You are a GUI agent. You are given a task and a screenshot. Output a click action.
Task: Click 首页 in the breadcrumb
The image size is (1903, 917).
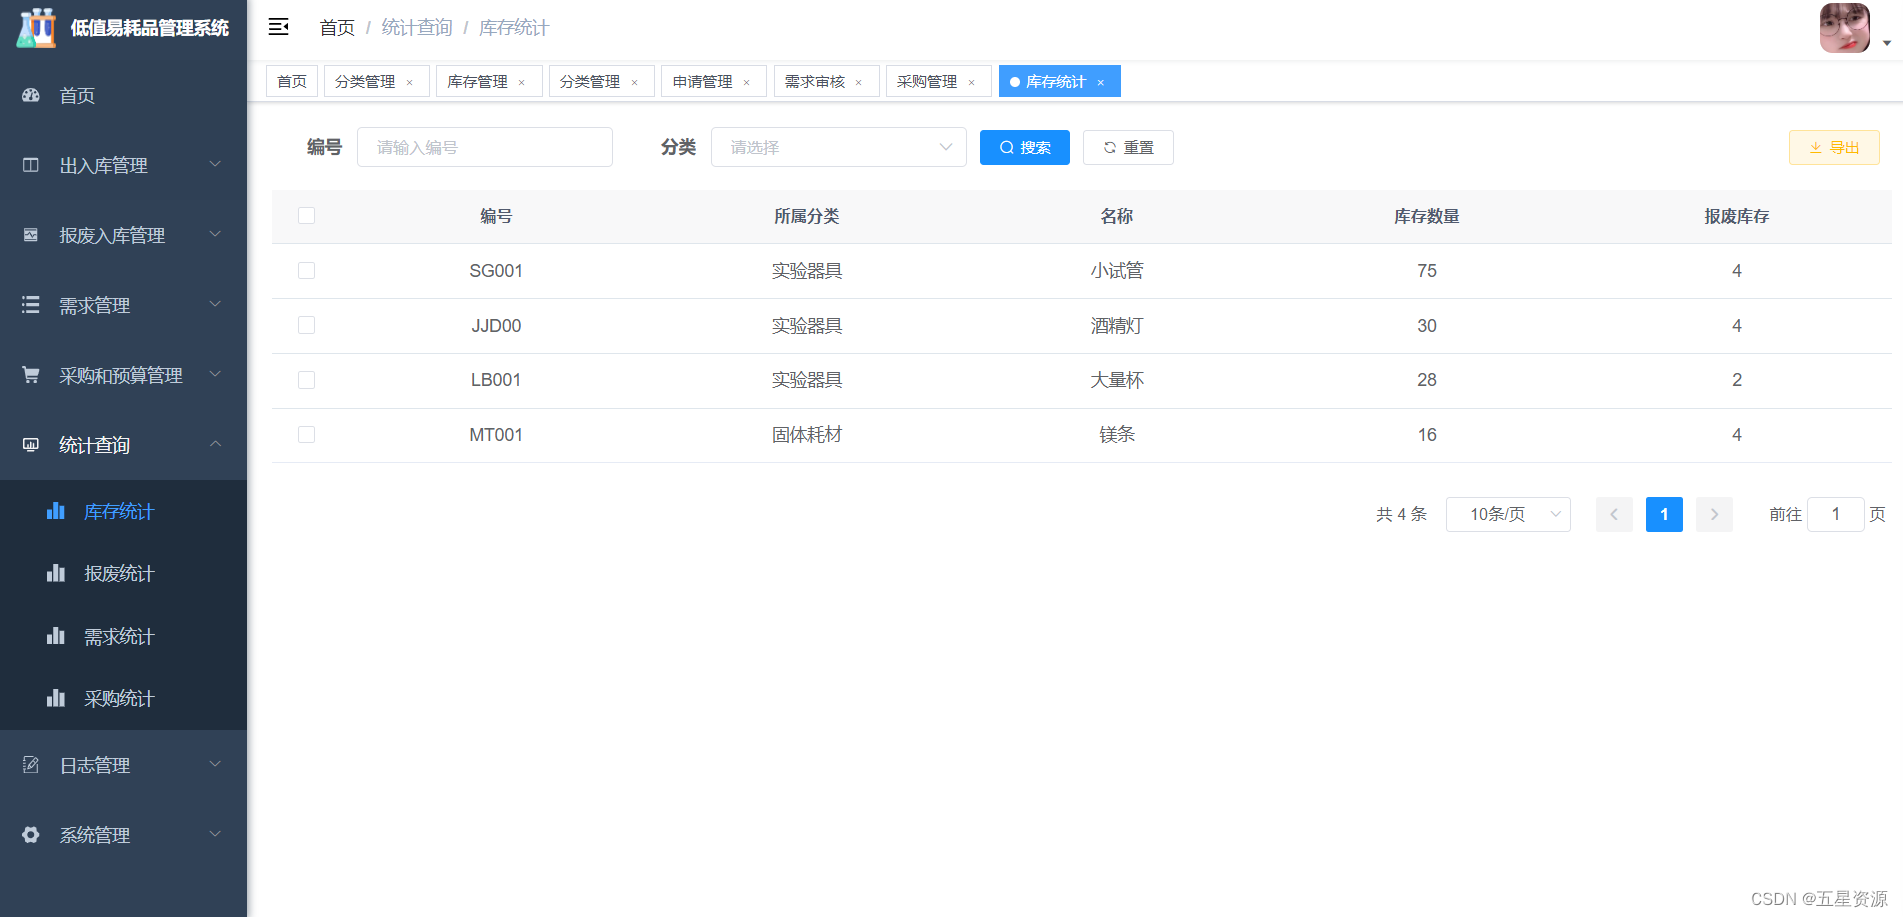[x=337, y=28]
